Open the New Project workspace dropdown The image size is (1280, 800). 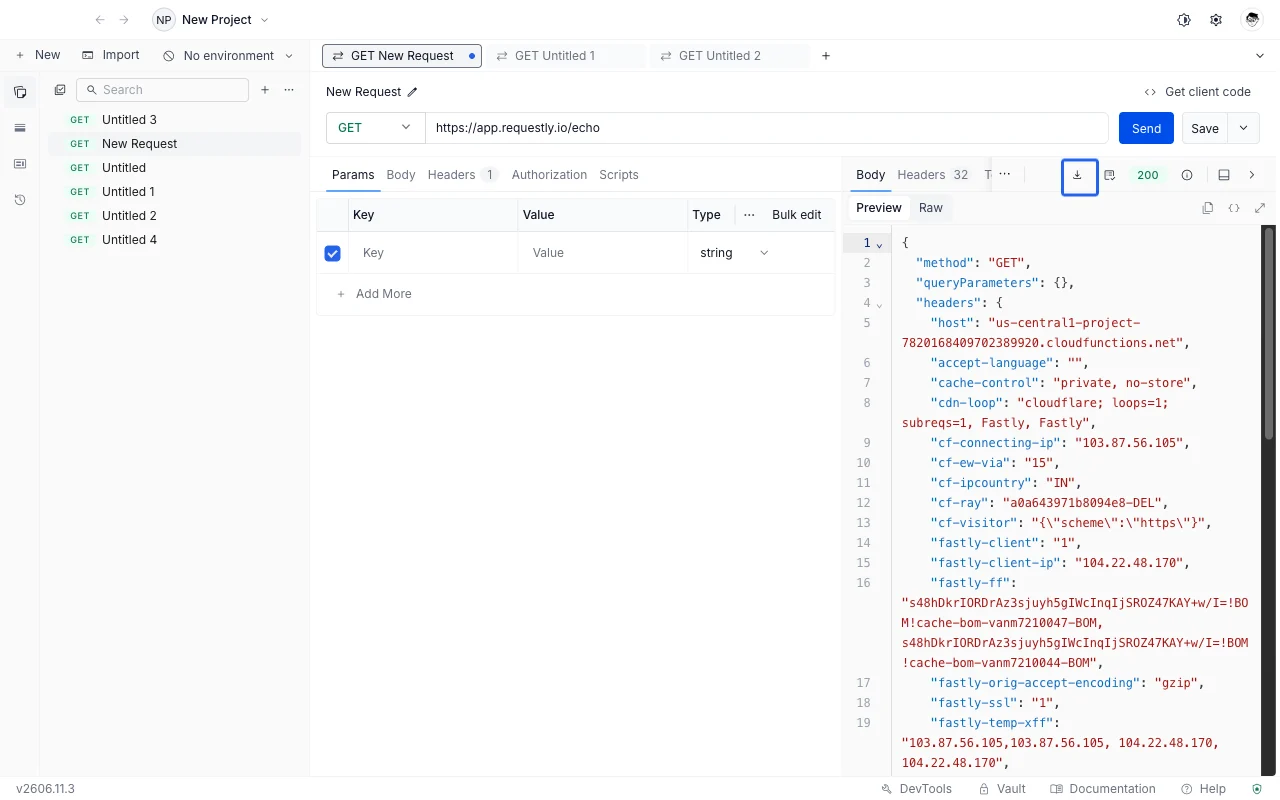[x=212, y=20]
